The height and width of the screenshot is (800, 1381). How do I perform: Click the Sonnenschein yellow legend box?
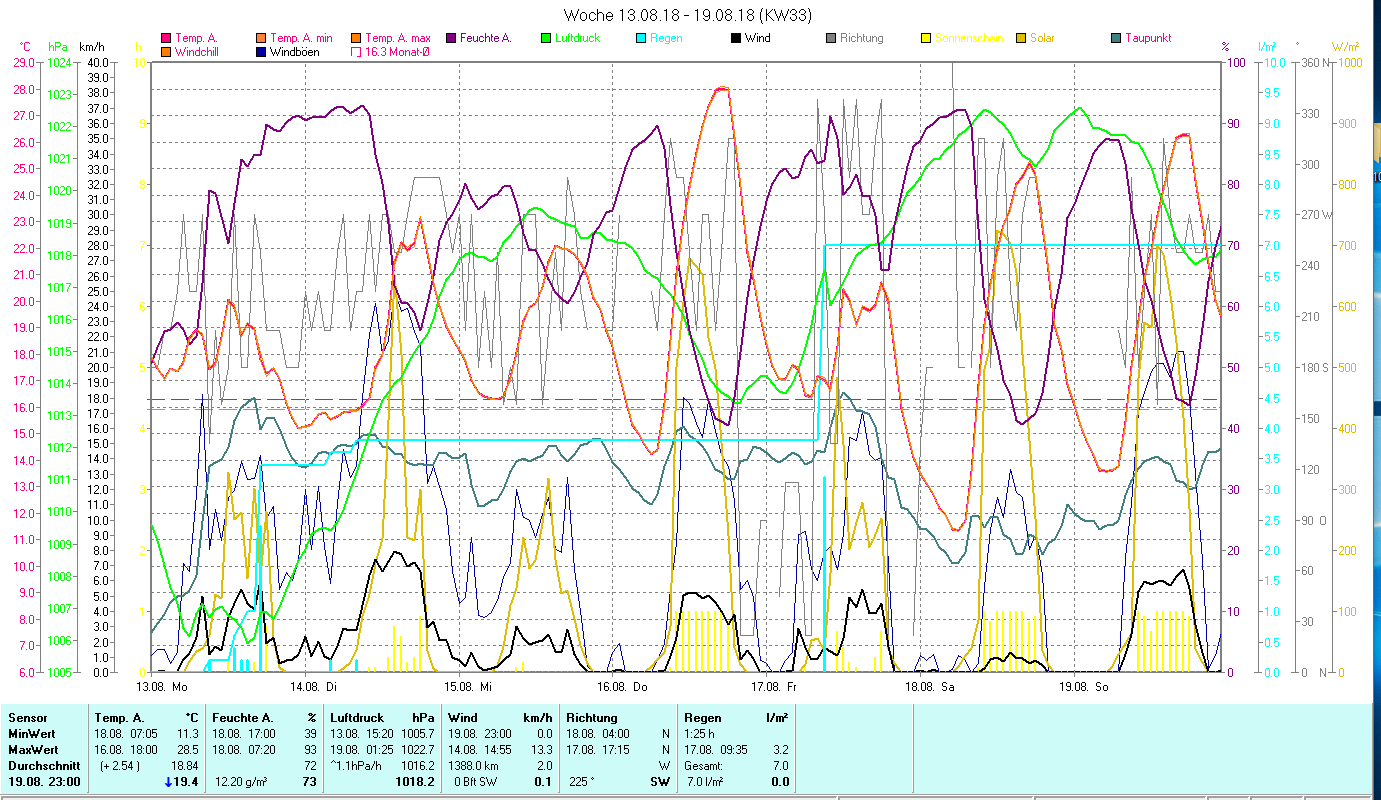[x=925, y=38]
